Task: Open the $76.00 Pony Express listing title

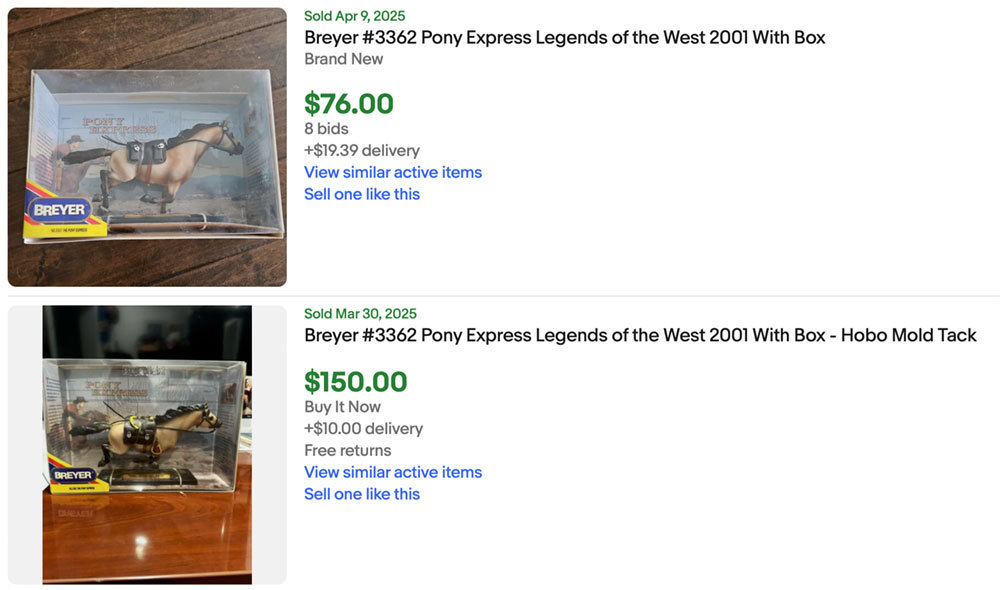Action: point(564,38)
